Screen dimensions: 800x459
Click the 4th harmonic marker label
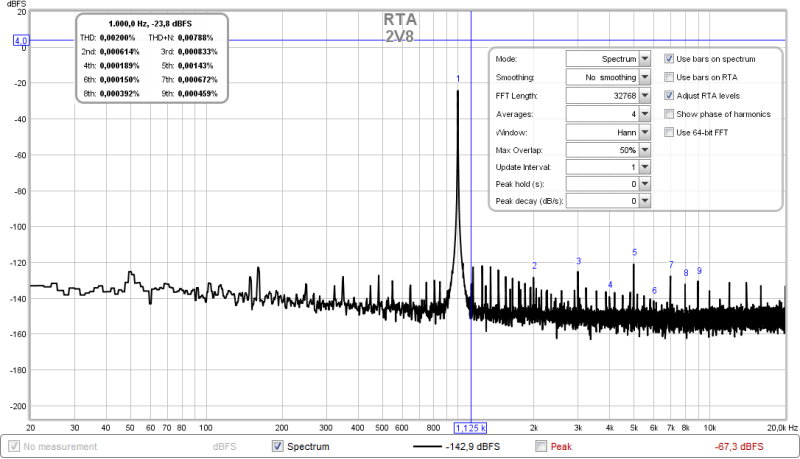pyautogui.click(x=610, y=285)
